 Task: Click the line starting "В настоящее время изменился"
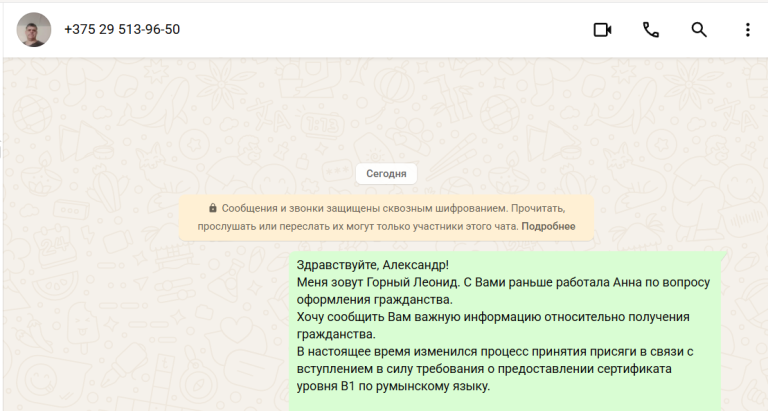click(x=495, y=352)
